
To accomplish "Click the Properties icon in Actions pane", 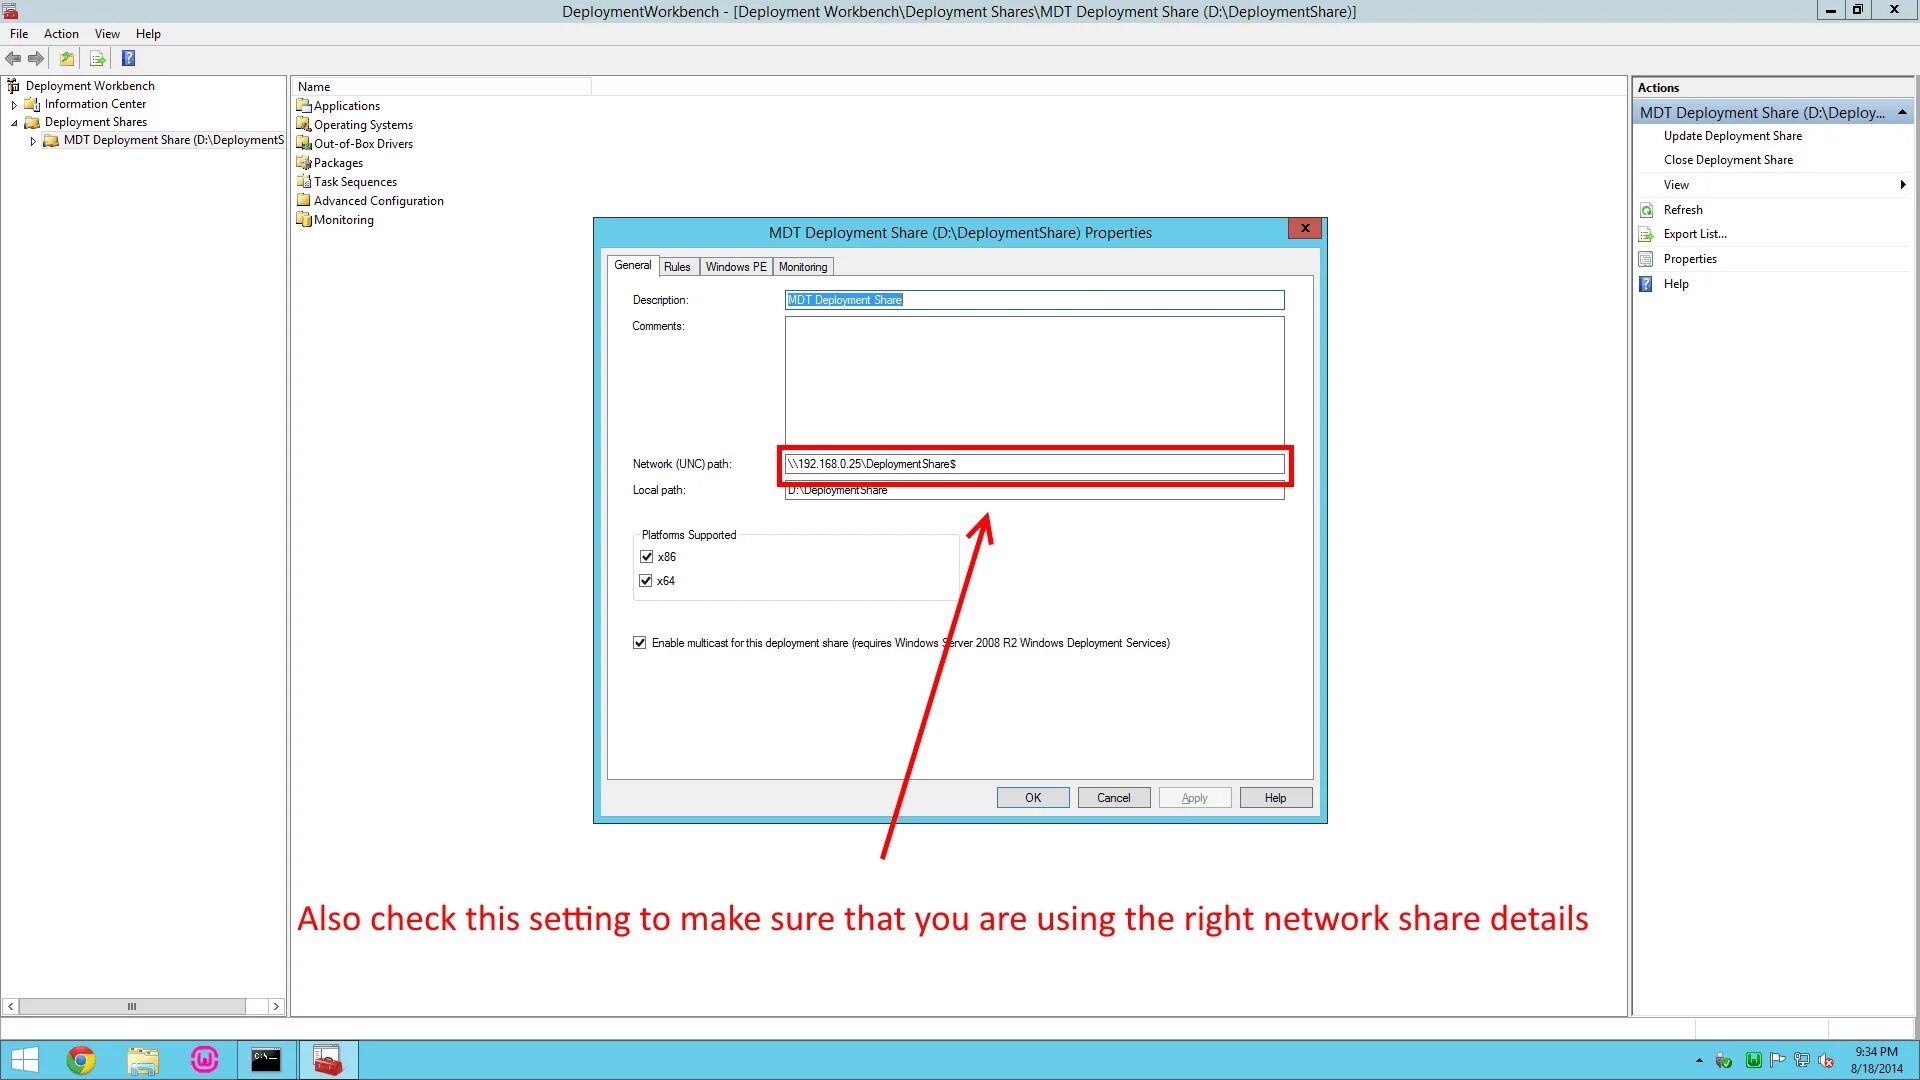I will pos(1646,259).
